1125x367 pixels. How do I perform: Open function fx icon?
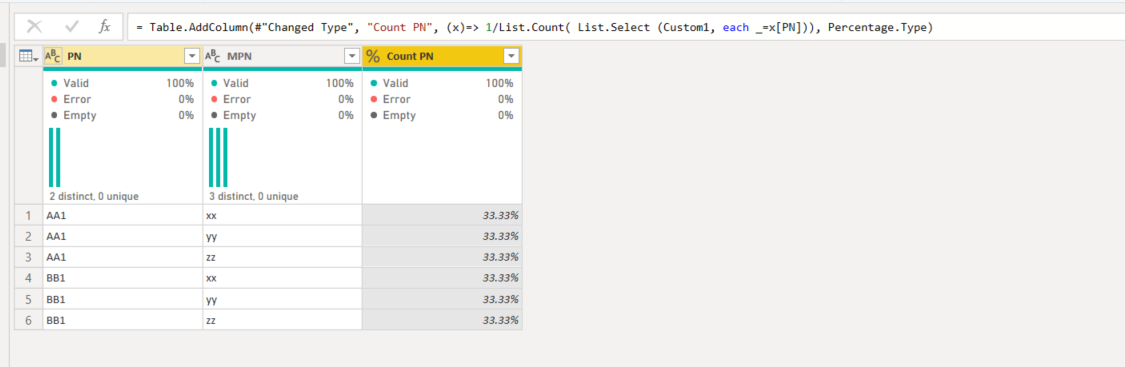click(105, 27)
